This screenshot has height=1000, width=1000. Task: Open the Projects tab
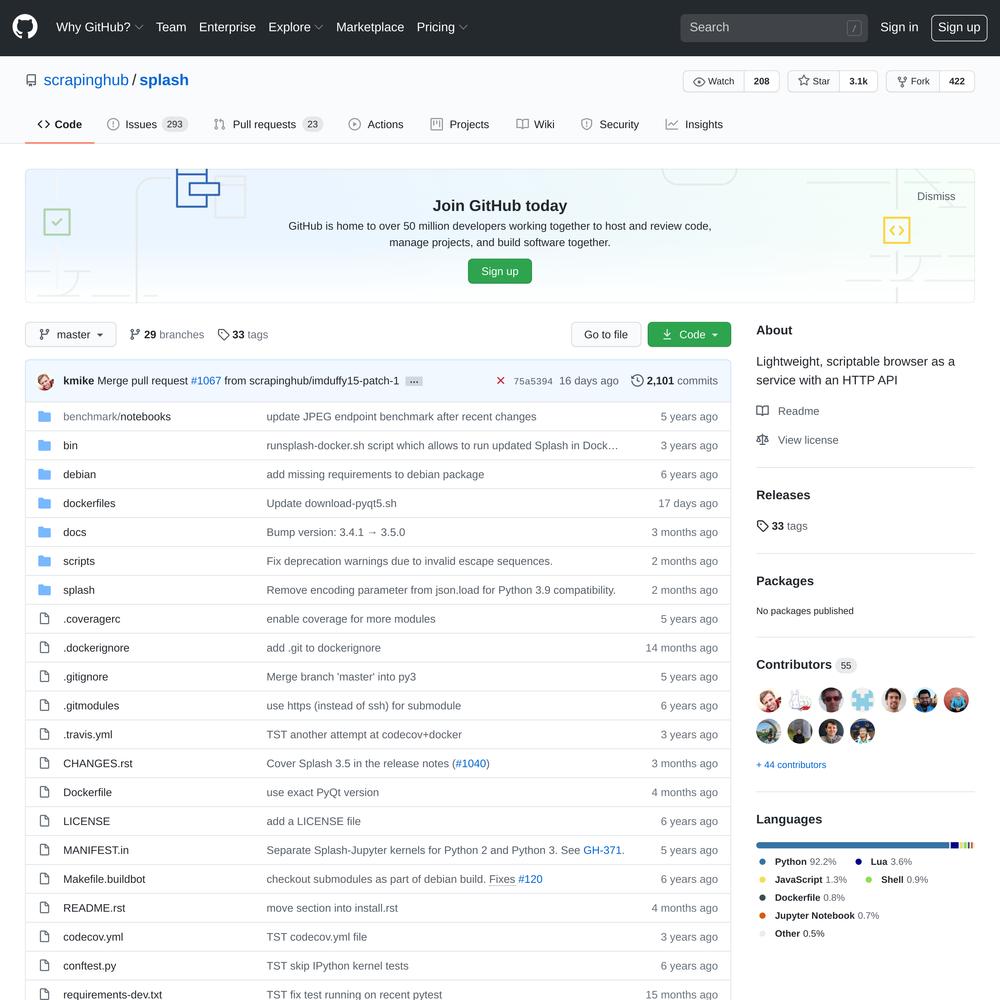[459, 124]
